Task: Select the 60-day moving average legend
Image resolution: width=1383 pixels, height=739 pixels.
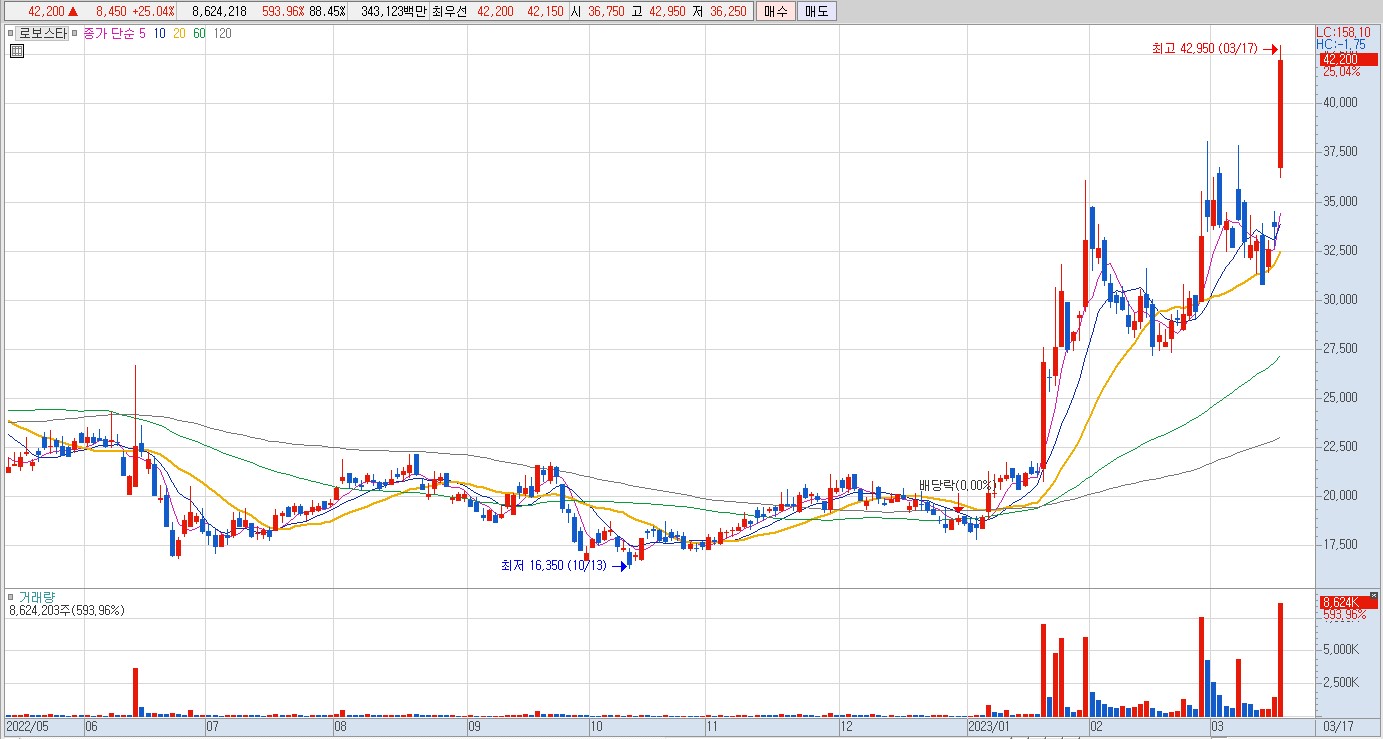Action: tap(200, 33)
